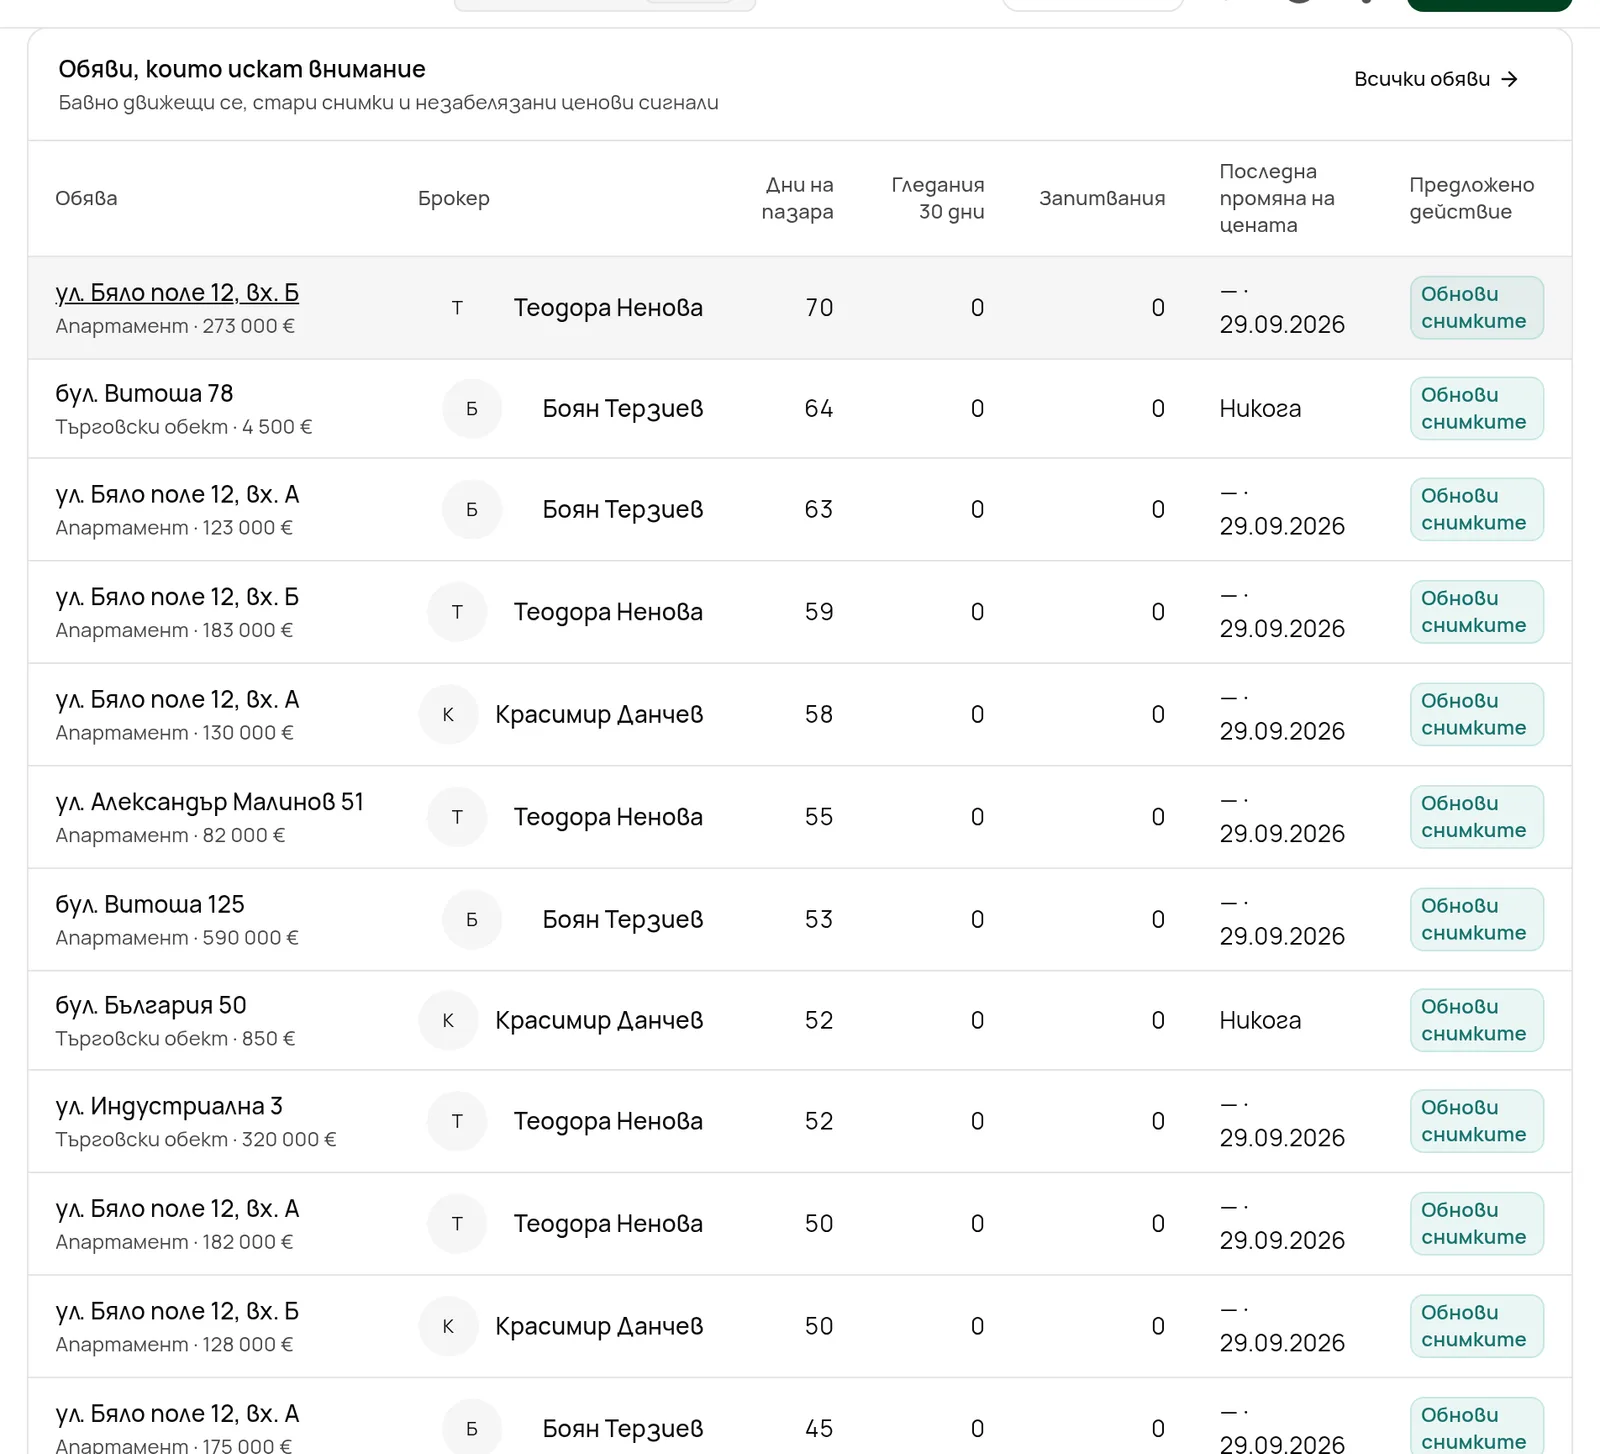Click 'Никога' in the бул. Витоша 78 row
Image resolution: width=1600 pixels, height=1454 pixels.
tap(1260, 409)
